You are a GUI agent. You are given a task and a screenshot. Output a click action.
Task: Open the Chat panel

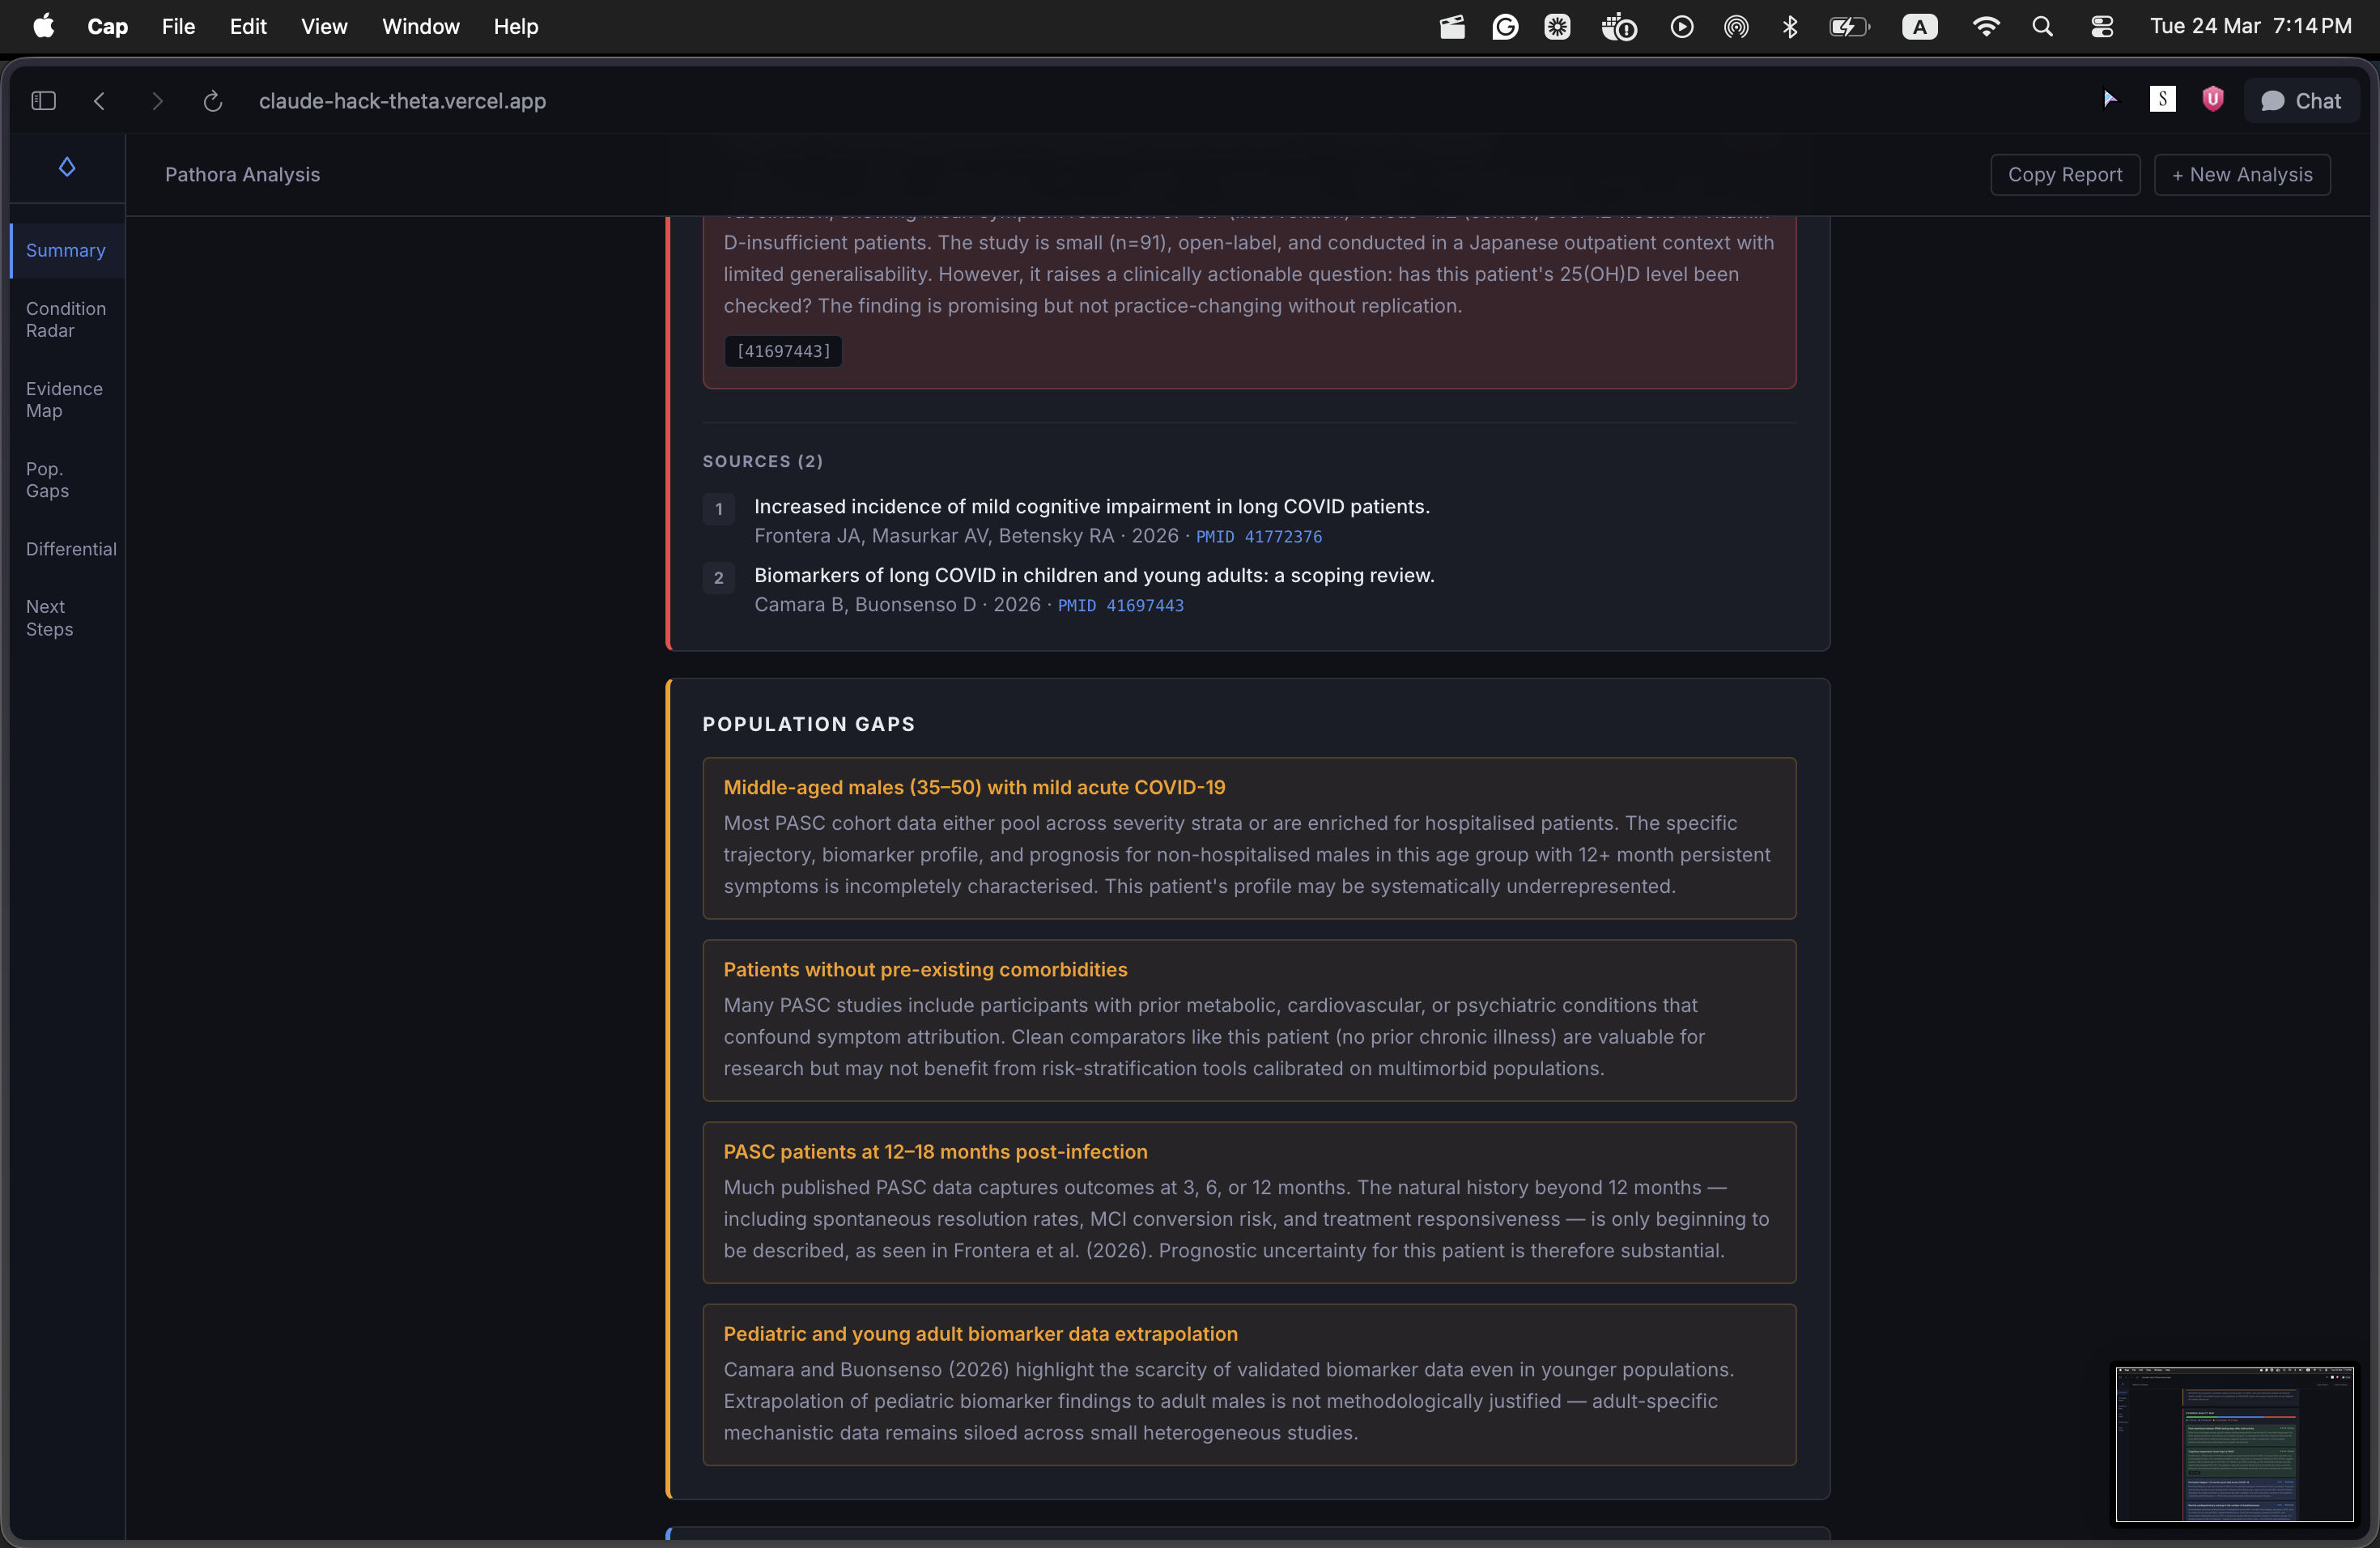(x=2301, y=101)
